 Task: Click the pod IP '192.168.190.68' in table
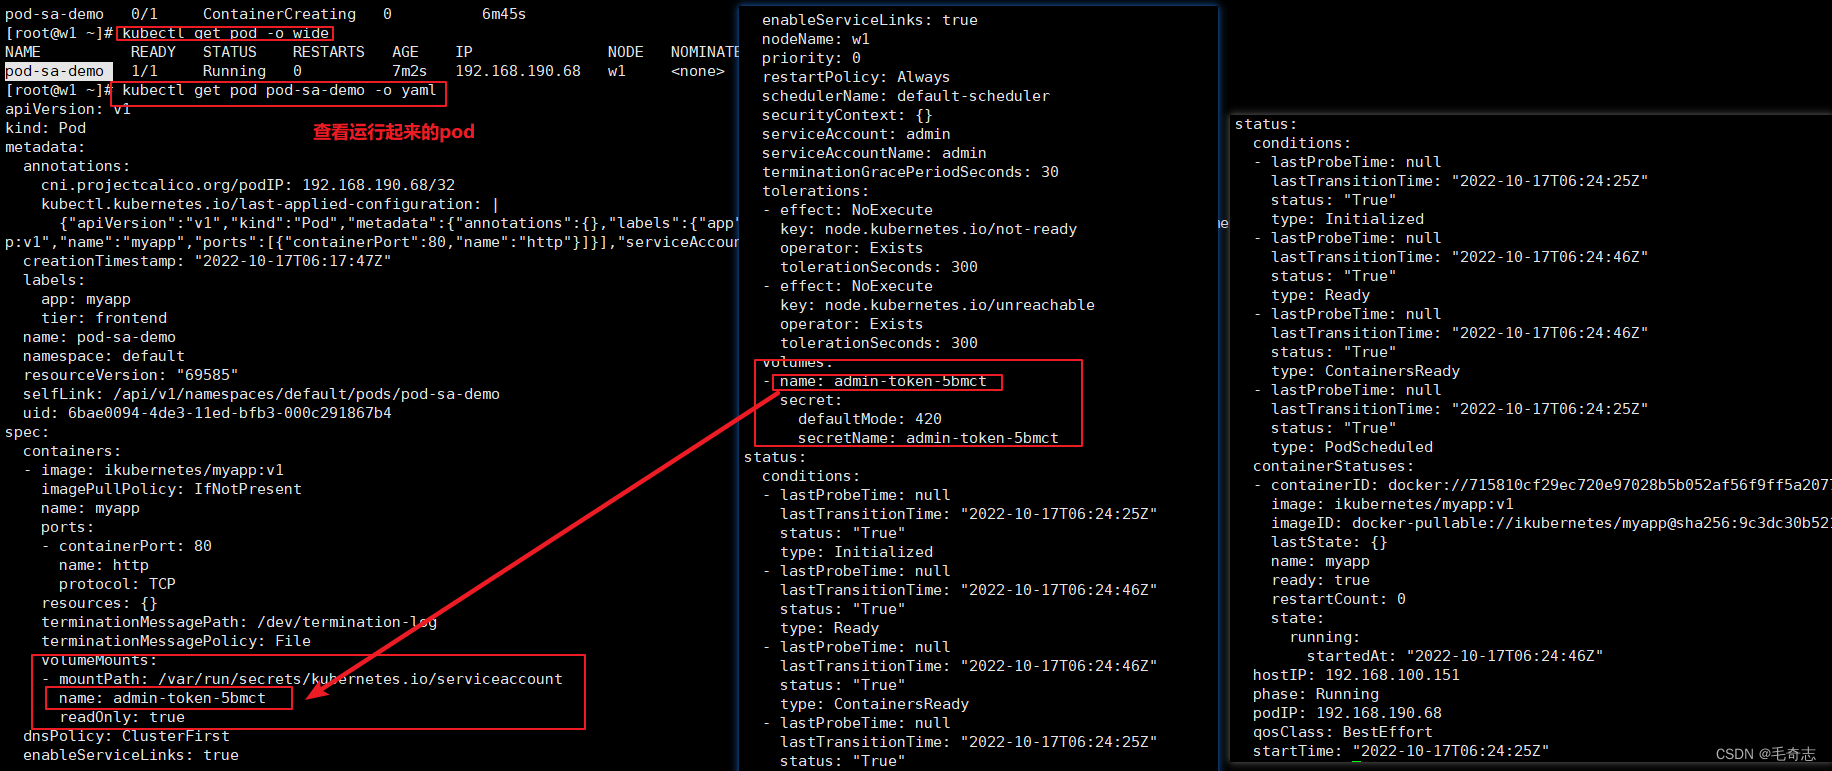pyautogui.click(x=518, y=71)
